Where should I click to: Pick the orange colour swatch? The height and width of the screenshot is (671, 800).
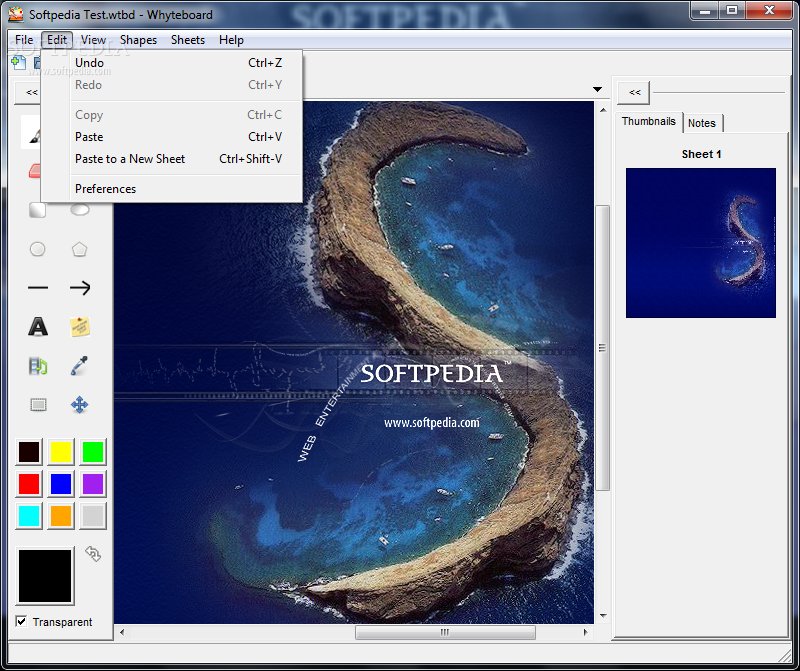pos(61,516)
